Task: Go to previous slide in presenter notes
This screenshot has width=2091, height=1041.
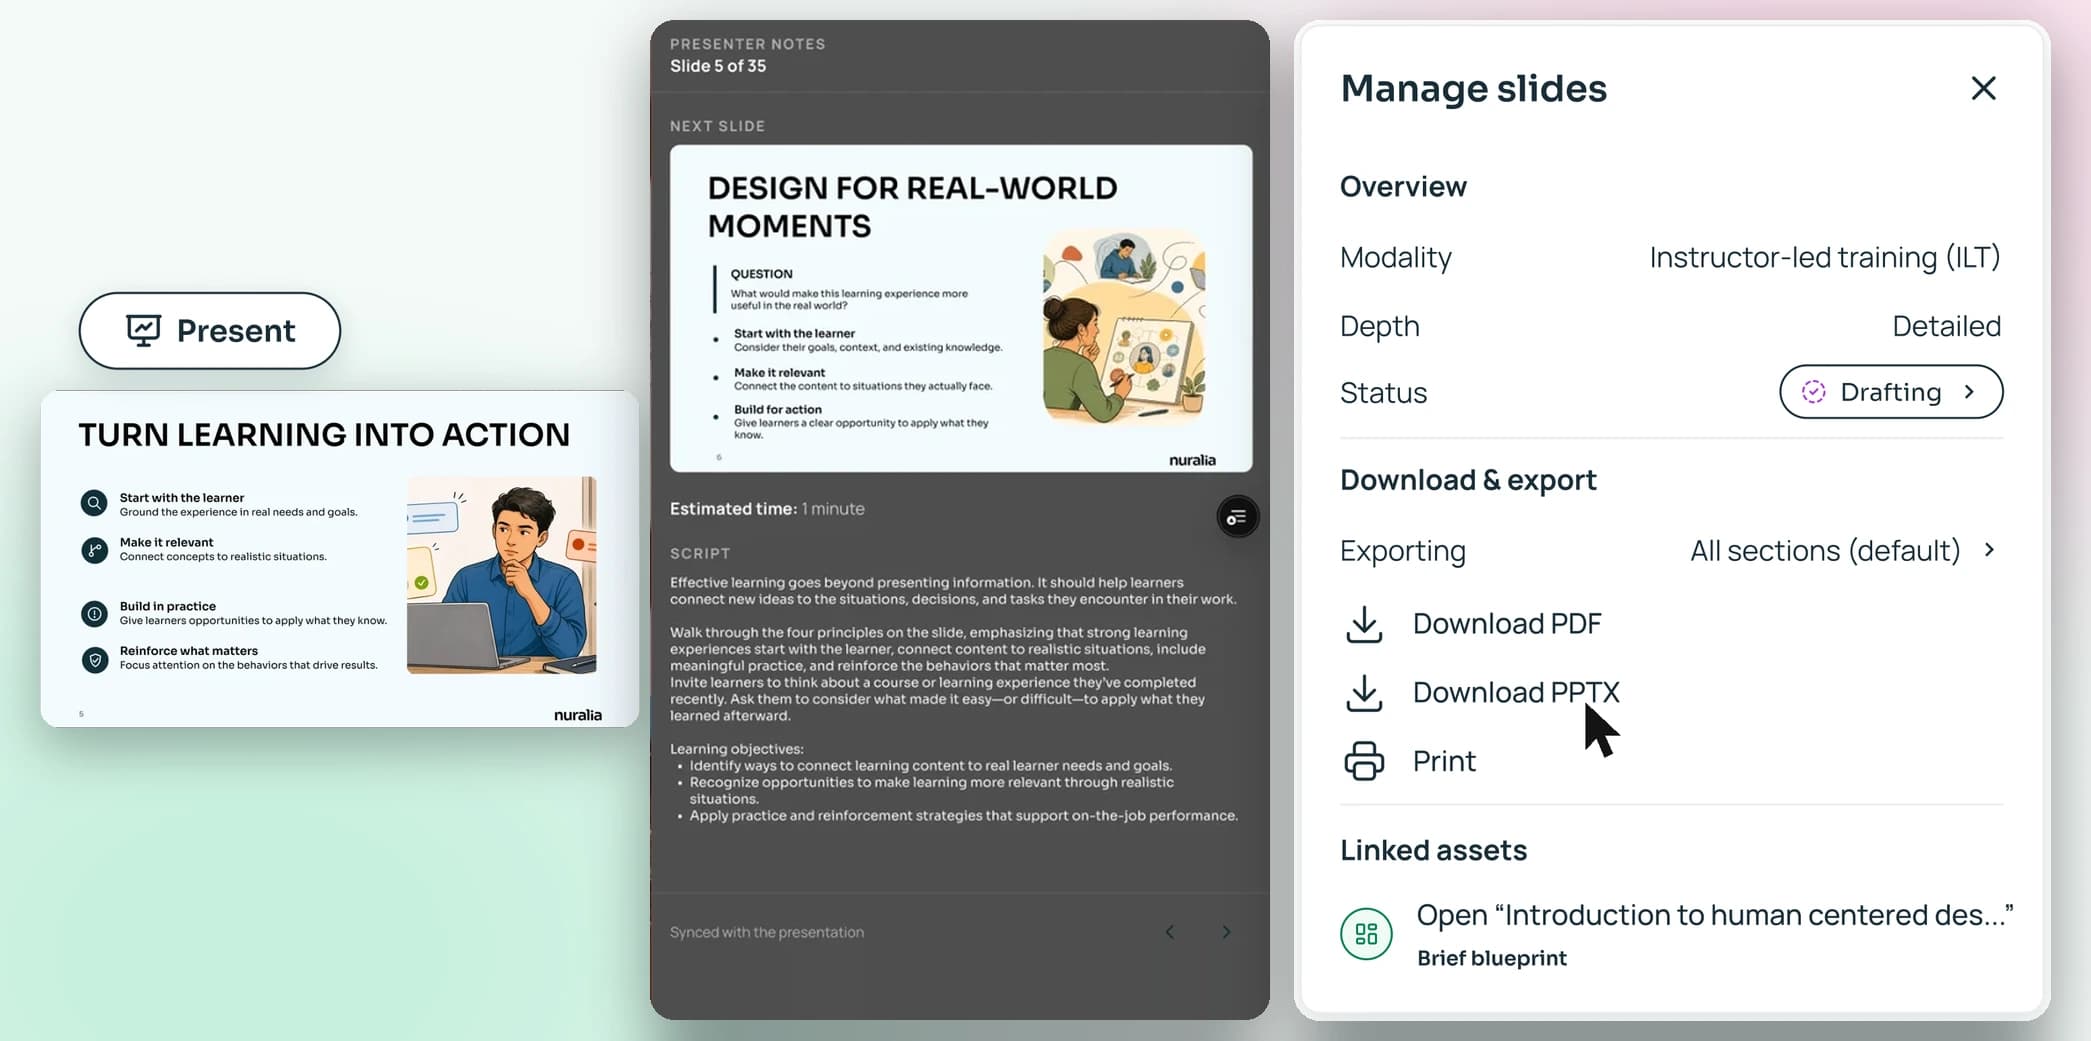Action: pyautogui.click(x=1170, y=932)
